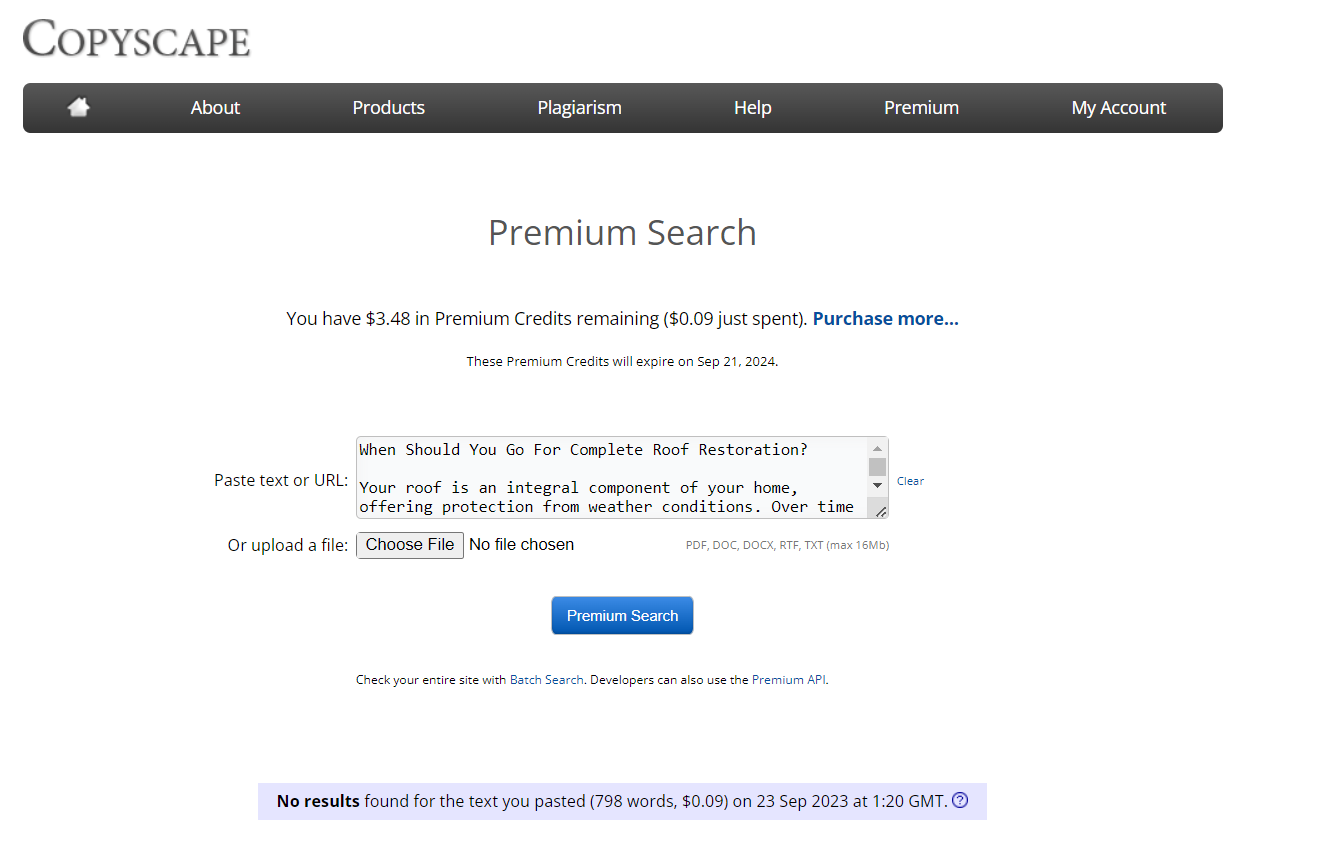Click the home icon in navigation bar
The image size is (1324, 858).
coord(79,107)
